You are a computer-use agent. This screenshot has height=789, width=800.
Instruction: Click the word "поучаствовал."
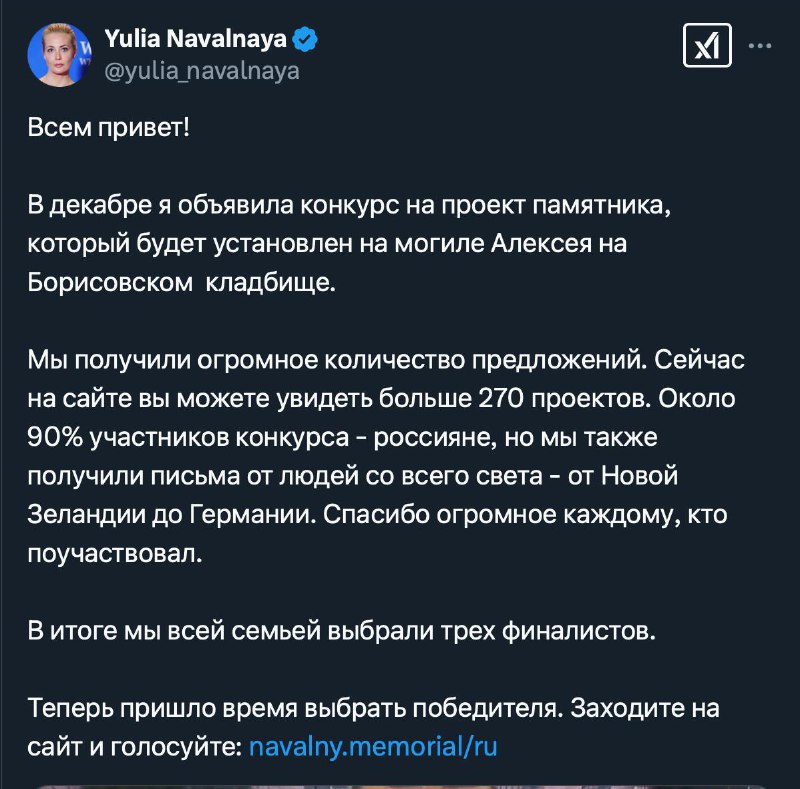coord(115,554)
